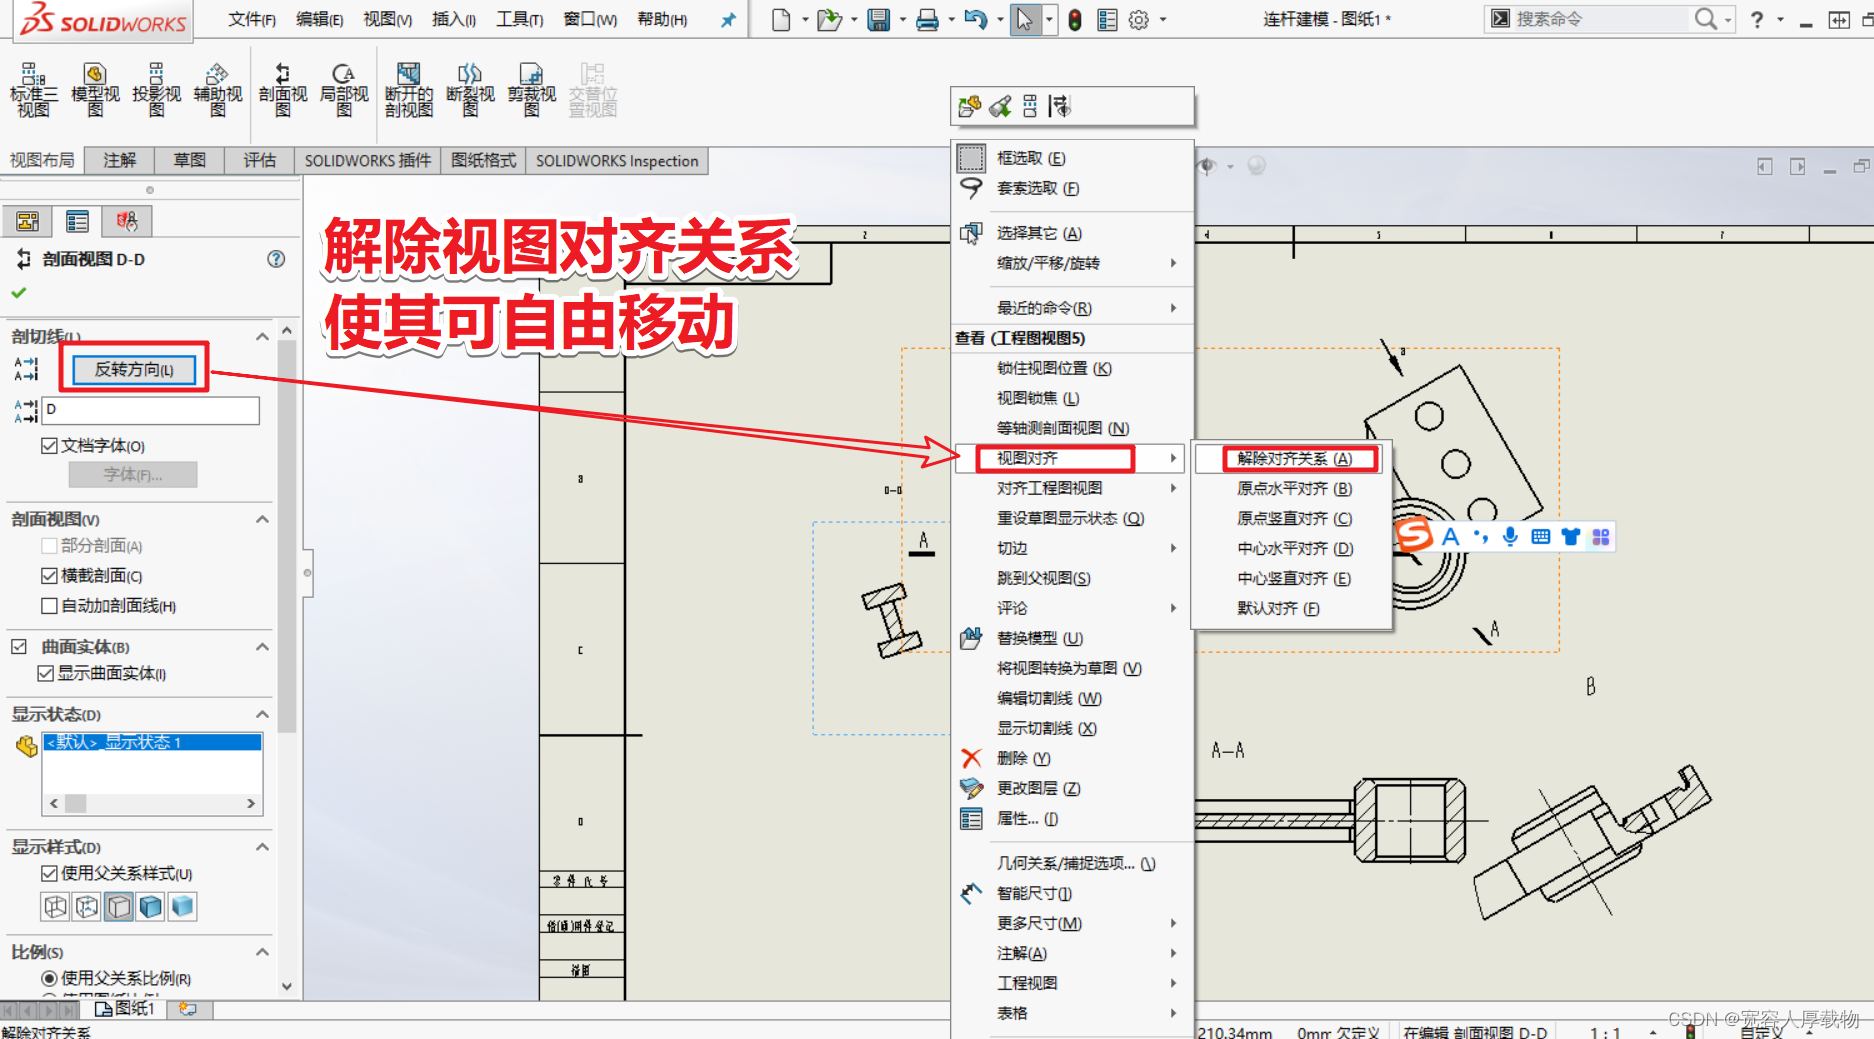Toggle the 文档字体 checkbox
This screenshot has width=1874, height=1039.
point(49,446)
